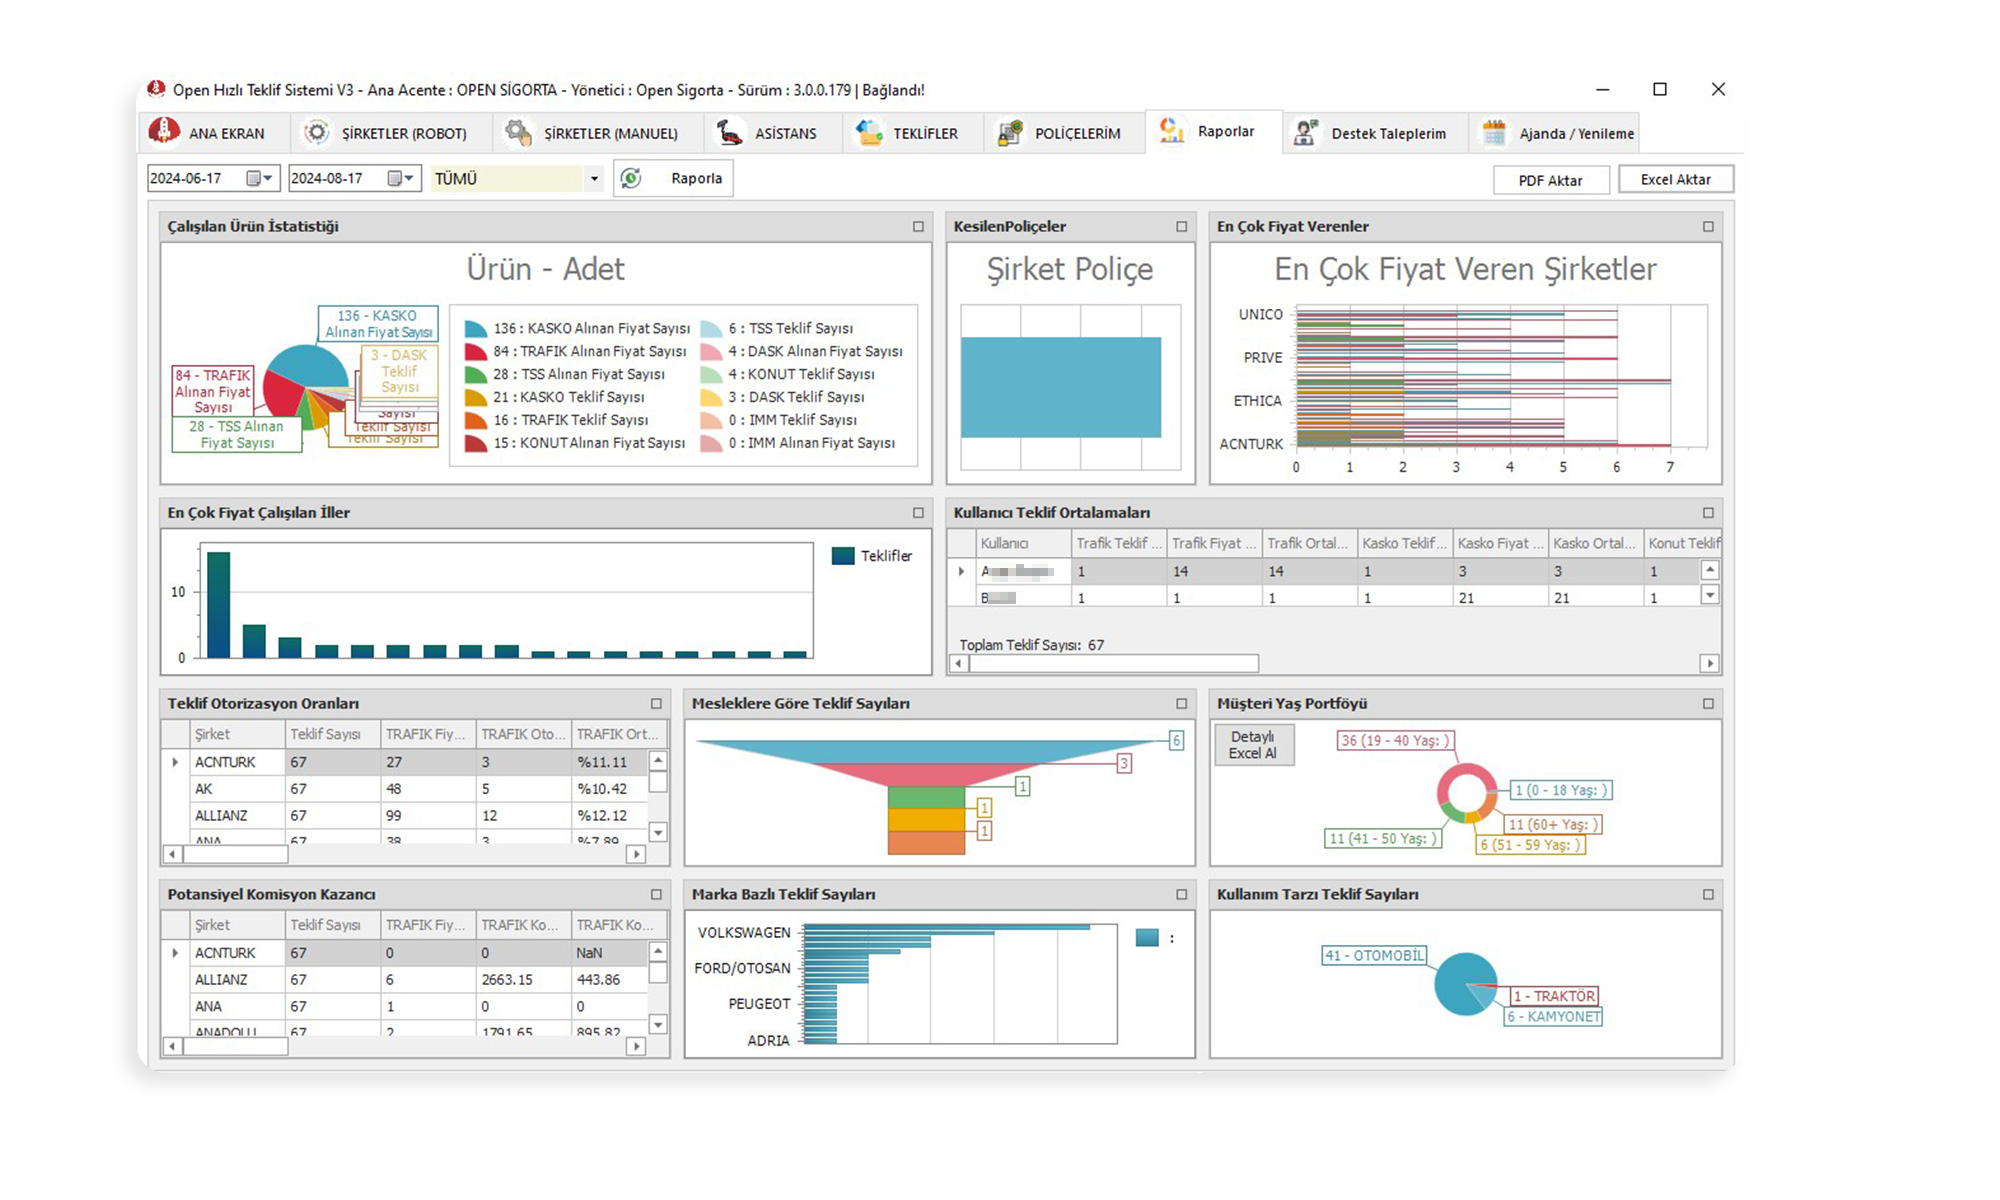Click the ŞİRKETLER (ROBOT) gear icon
Image resolution: width=2000 pixels, height=1200 pixels.
(x=316, y=133)
